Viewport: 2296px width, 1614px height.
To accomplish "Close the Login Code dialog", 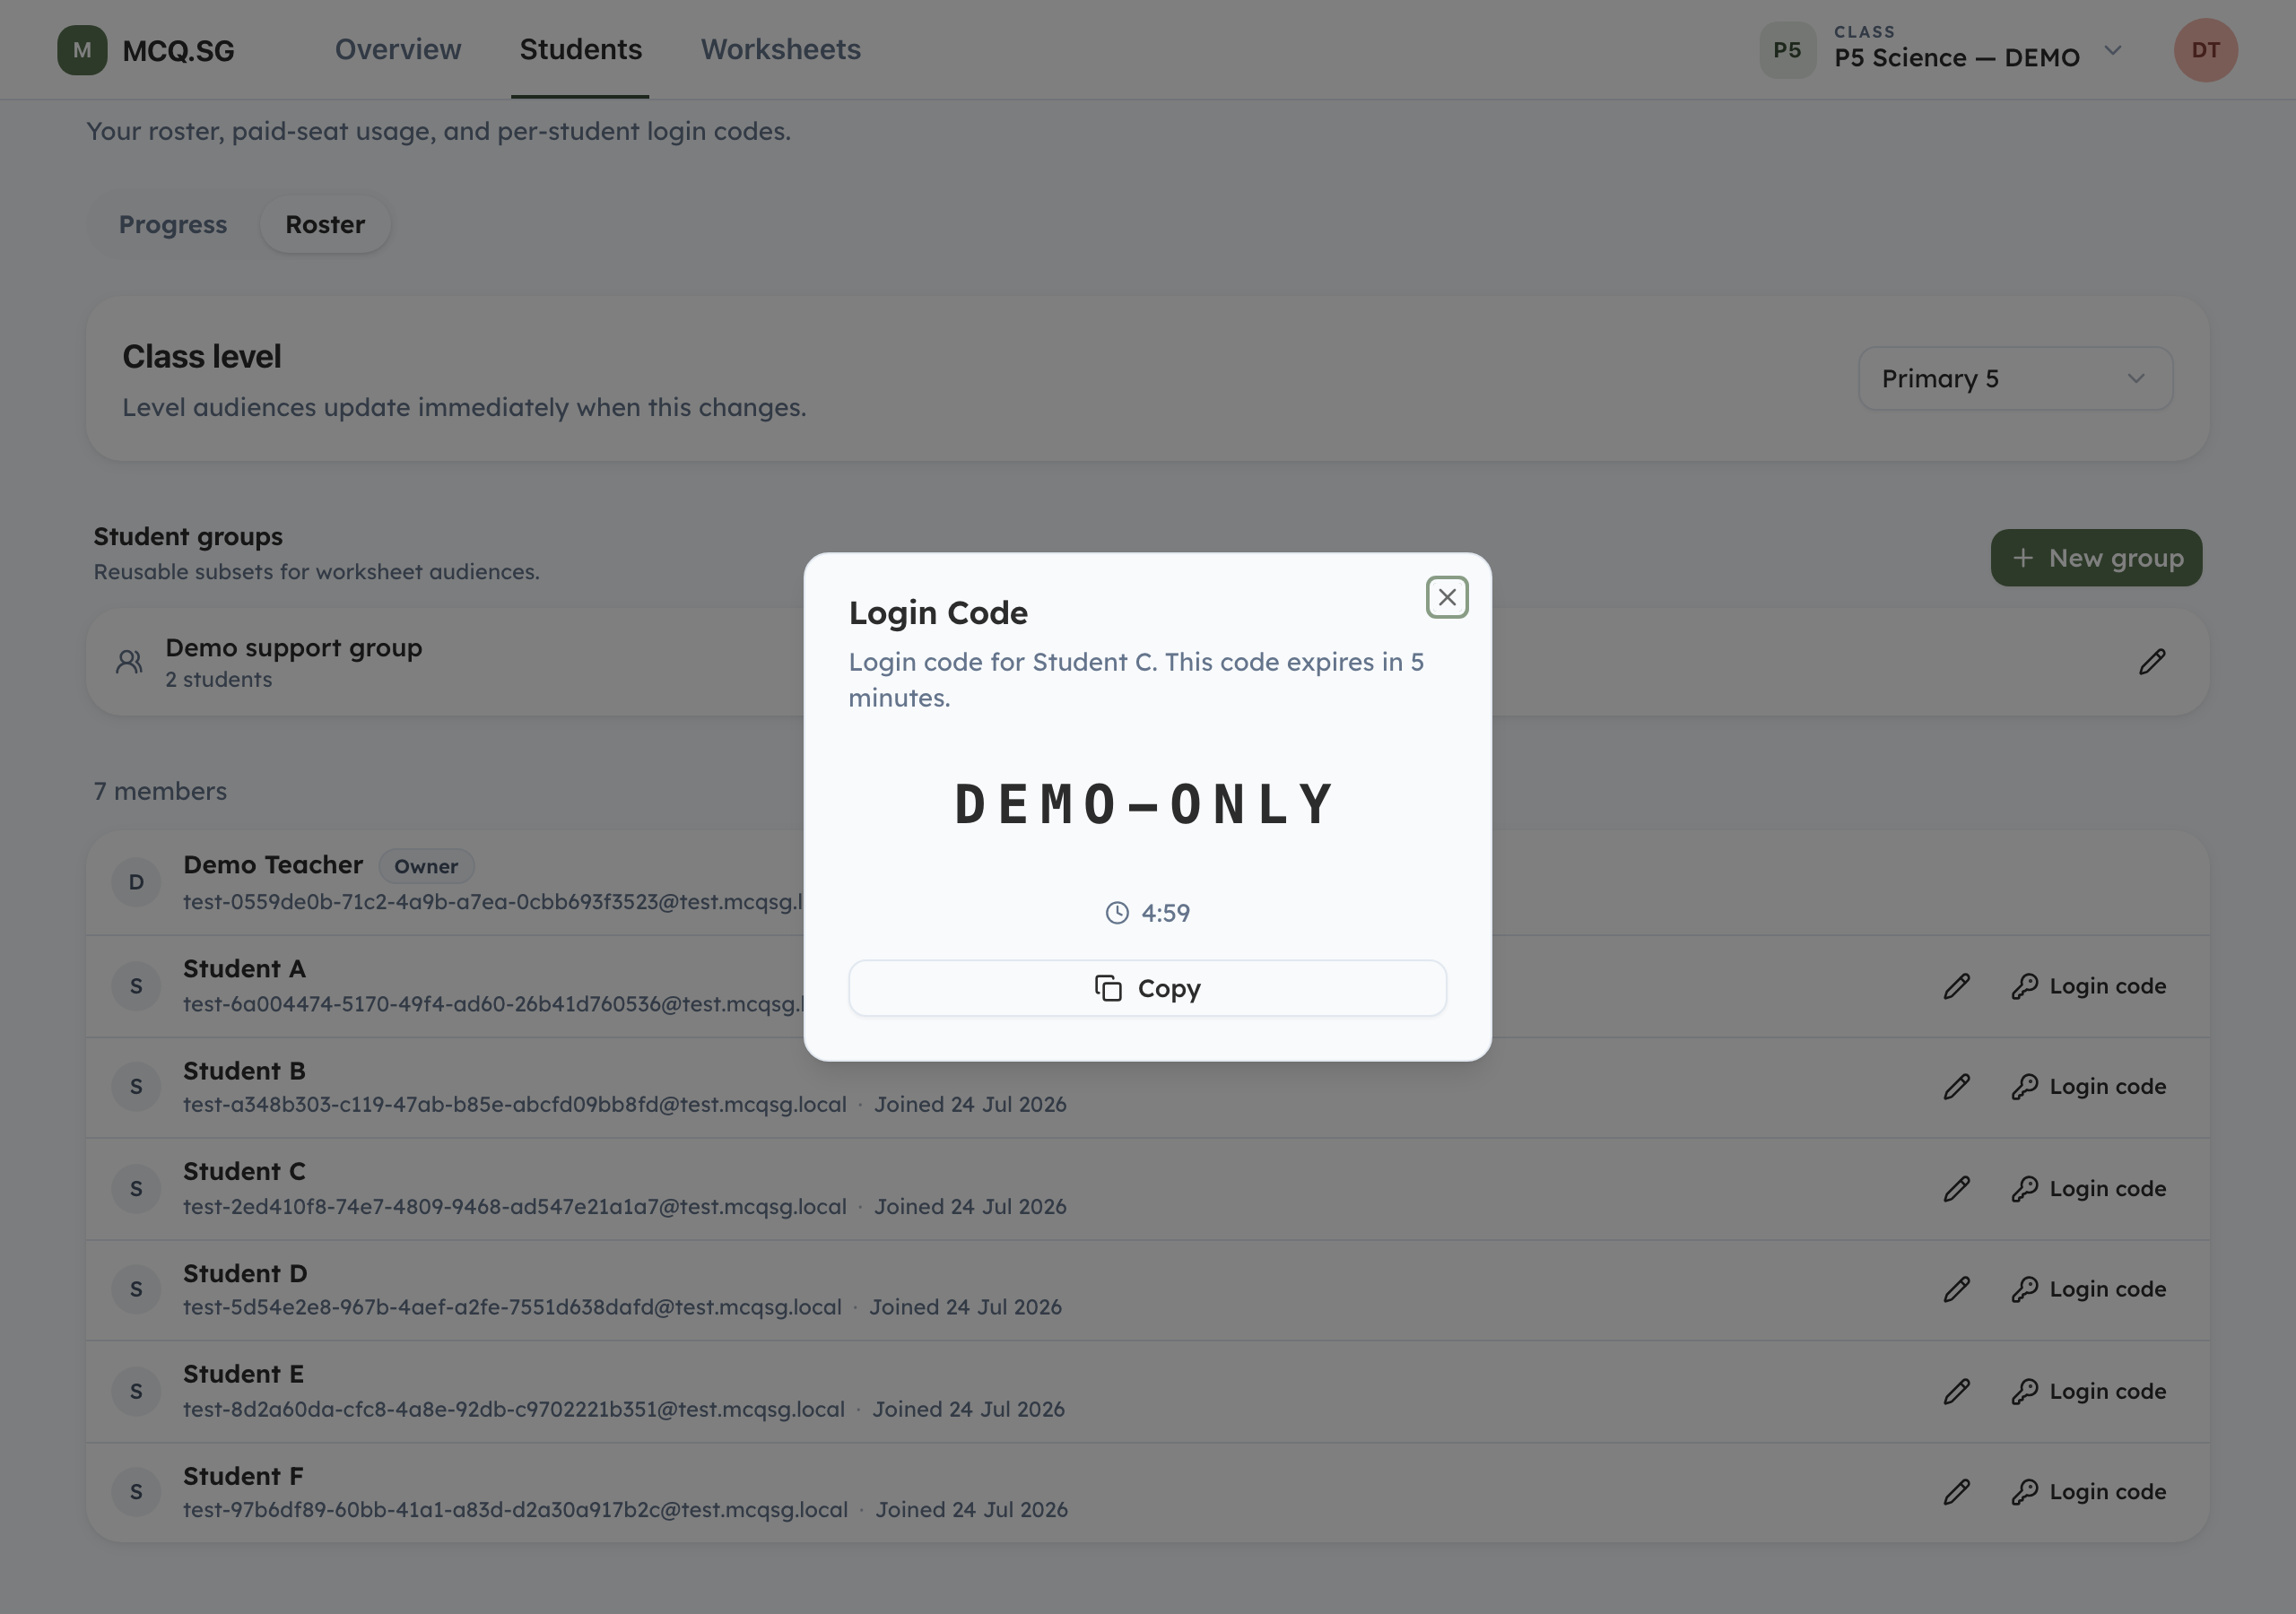I will [x=1446, y=597].
